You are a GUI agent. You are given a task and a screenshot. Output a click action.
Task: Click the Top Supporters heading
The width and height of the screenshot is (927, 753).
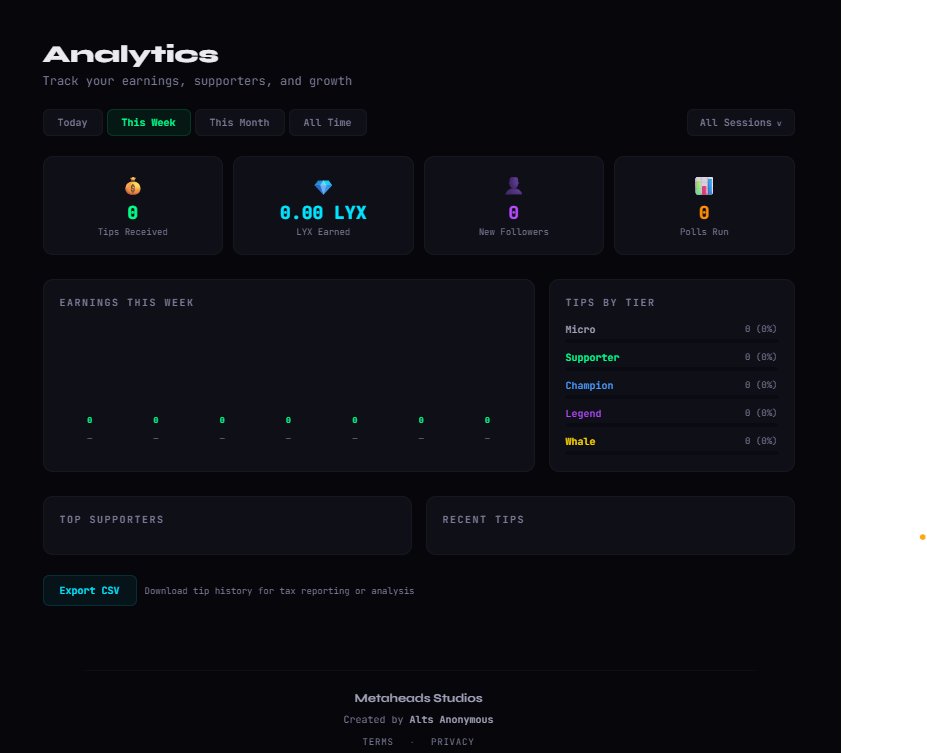112,519
